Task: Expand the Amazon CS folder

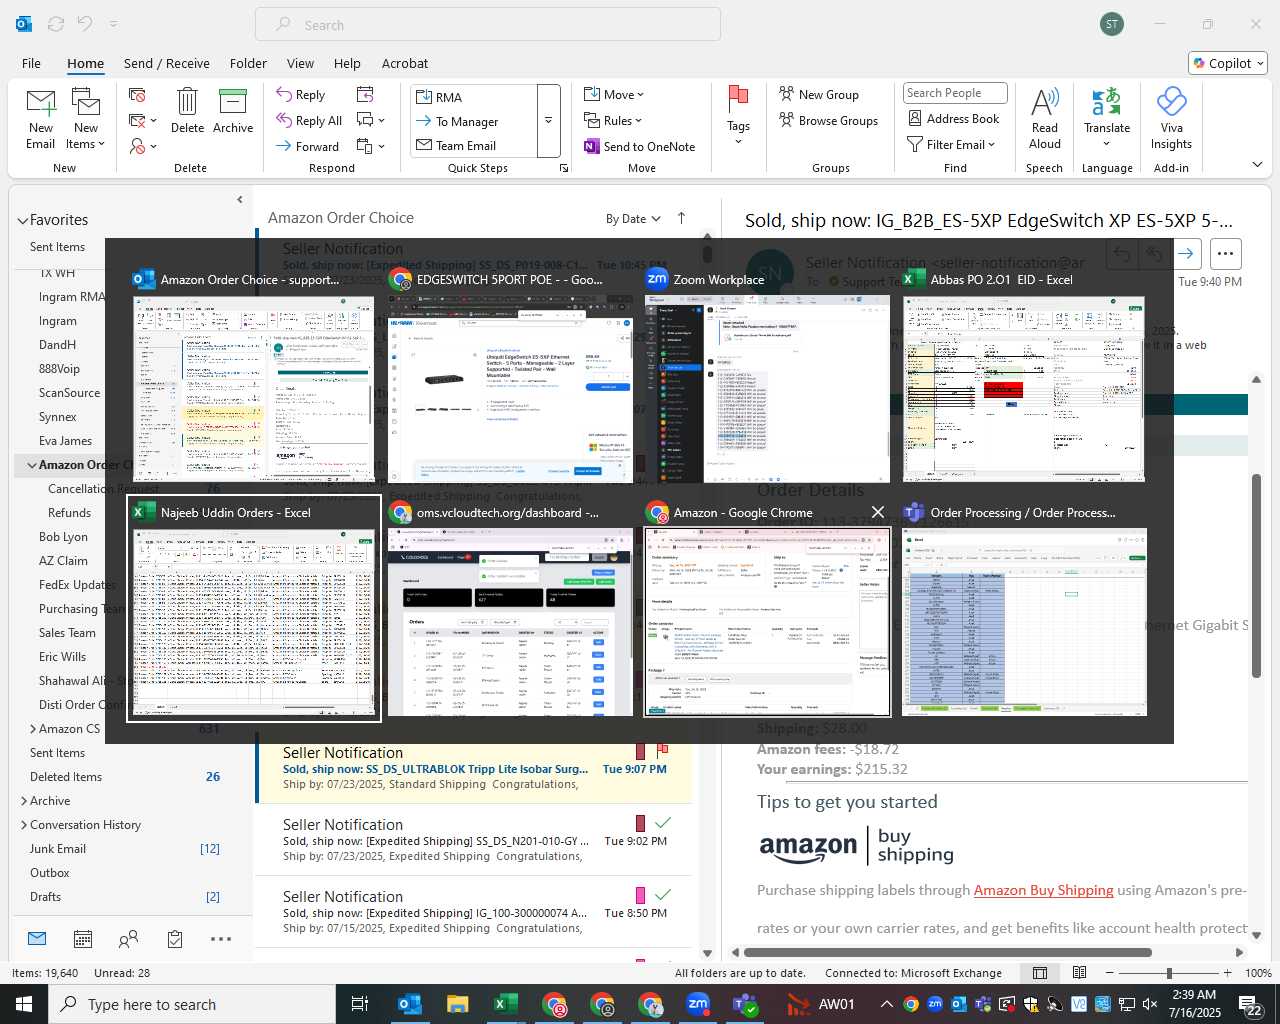Action: point(33,729)
